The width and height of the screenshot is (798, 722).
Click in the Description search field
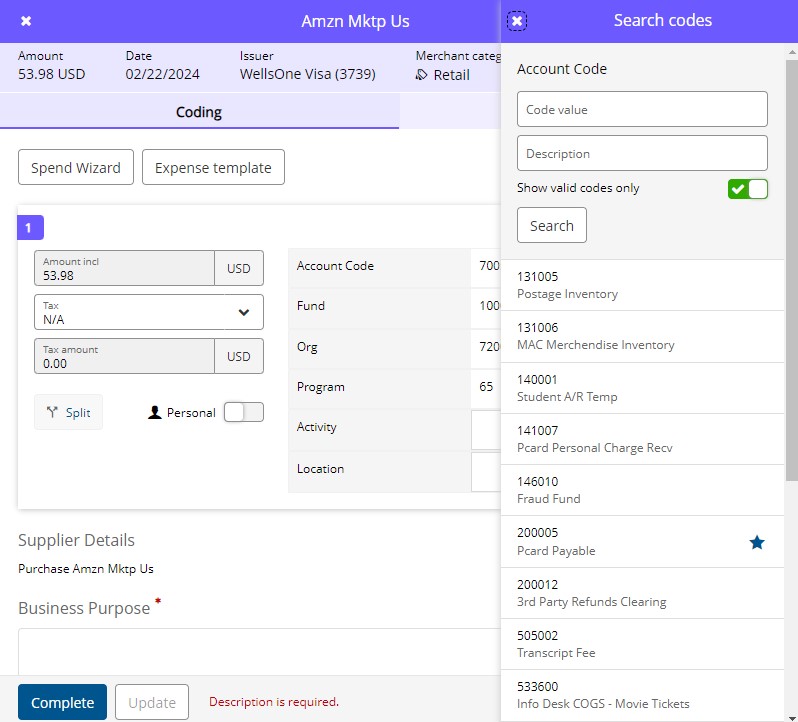click(642, 153)
